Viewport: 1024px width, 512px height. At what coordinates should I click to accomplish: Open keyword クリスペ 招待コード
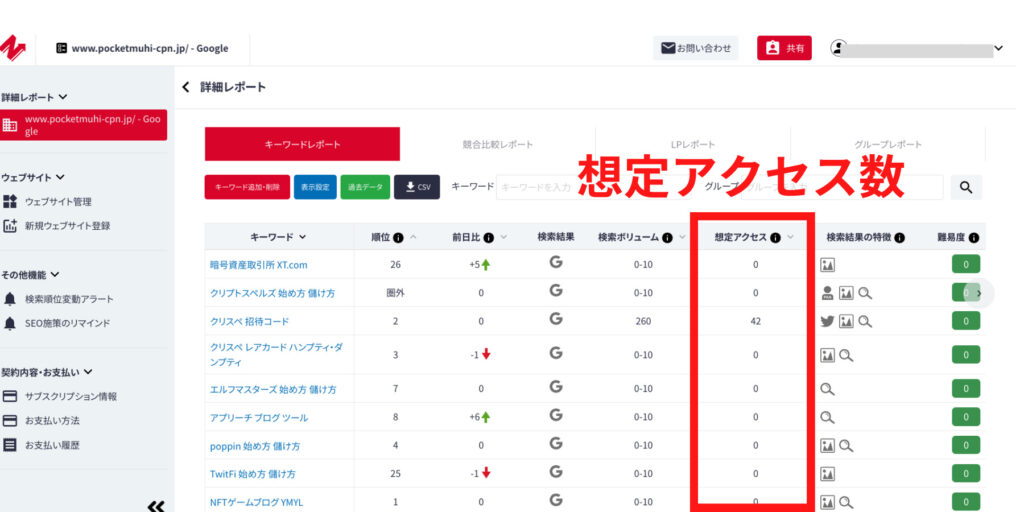[x=249, y=321]
